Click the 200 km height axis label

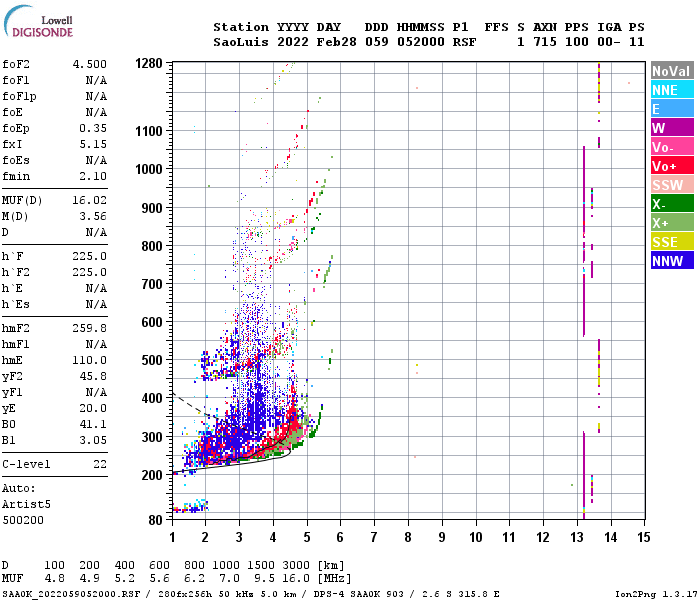click(x=152, y=475)
